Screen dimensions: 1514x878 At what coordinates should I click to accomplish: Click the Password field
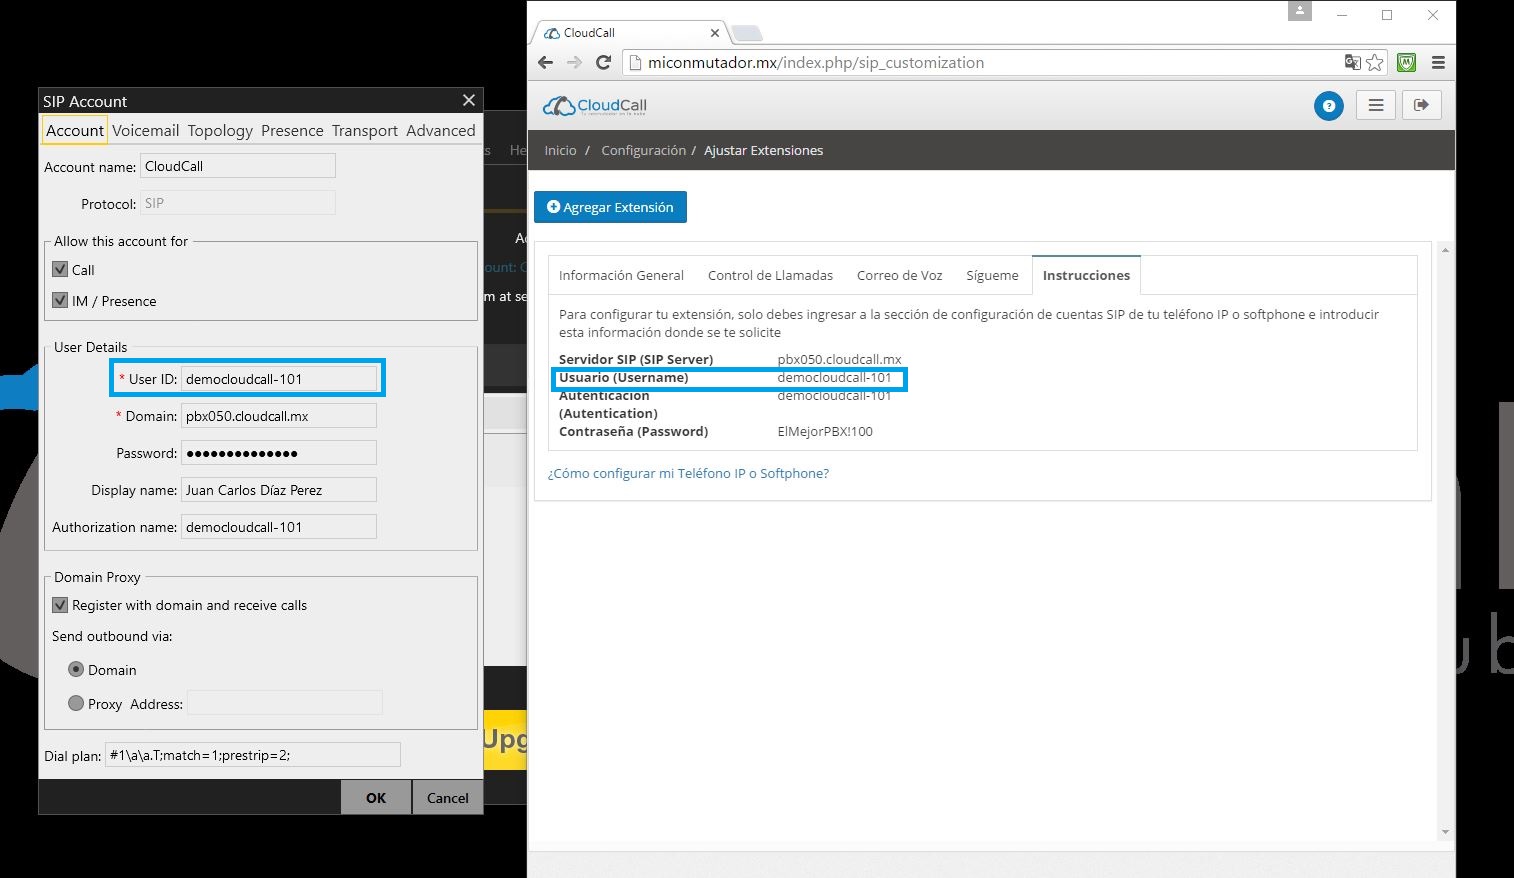pyautogui.click(x=279, y=452)
